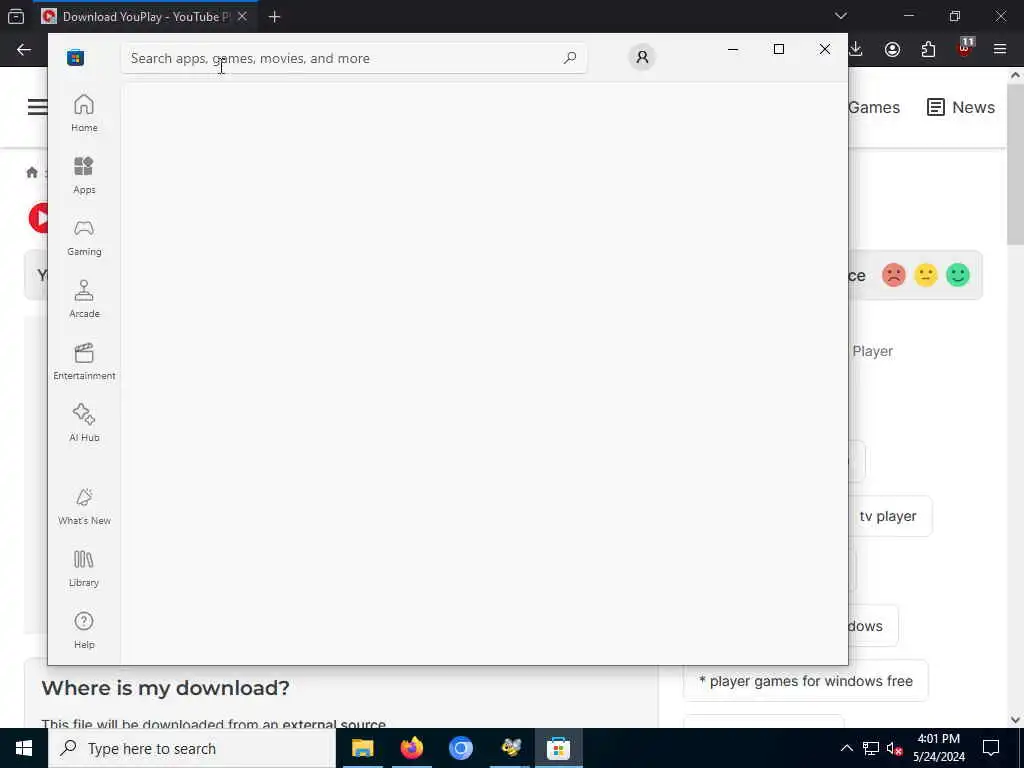Open the Games link on the webpage
Screen dimensions: 1024x768
point(874,107)
